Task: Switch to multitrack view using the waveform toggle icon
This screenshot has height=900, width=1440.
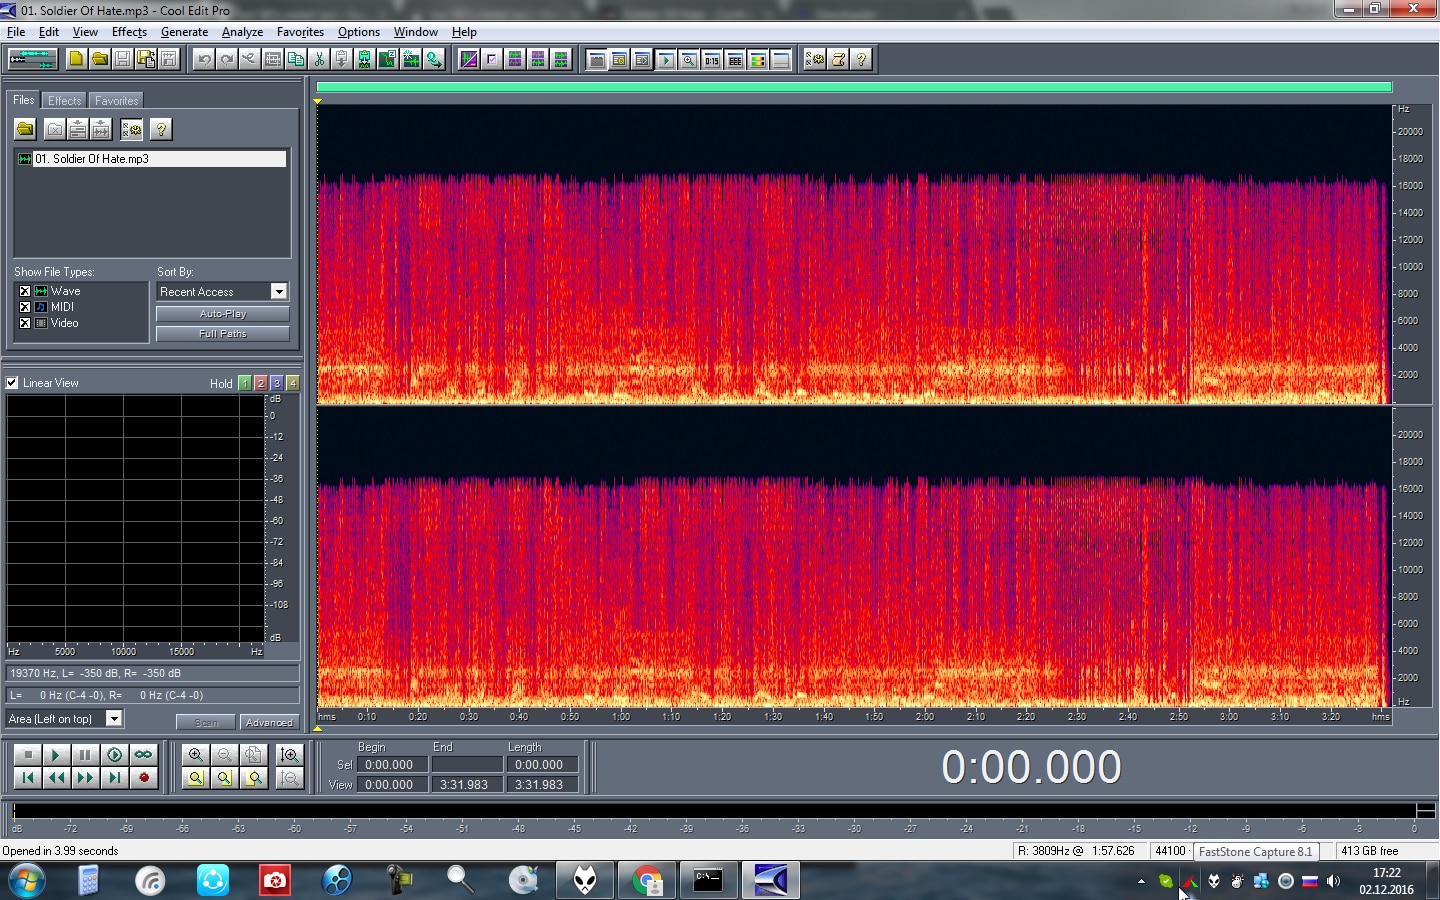Action: [x=32, y=59]
